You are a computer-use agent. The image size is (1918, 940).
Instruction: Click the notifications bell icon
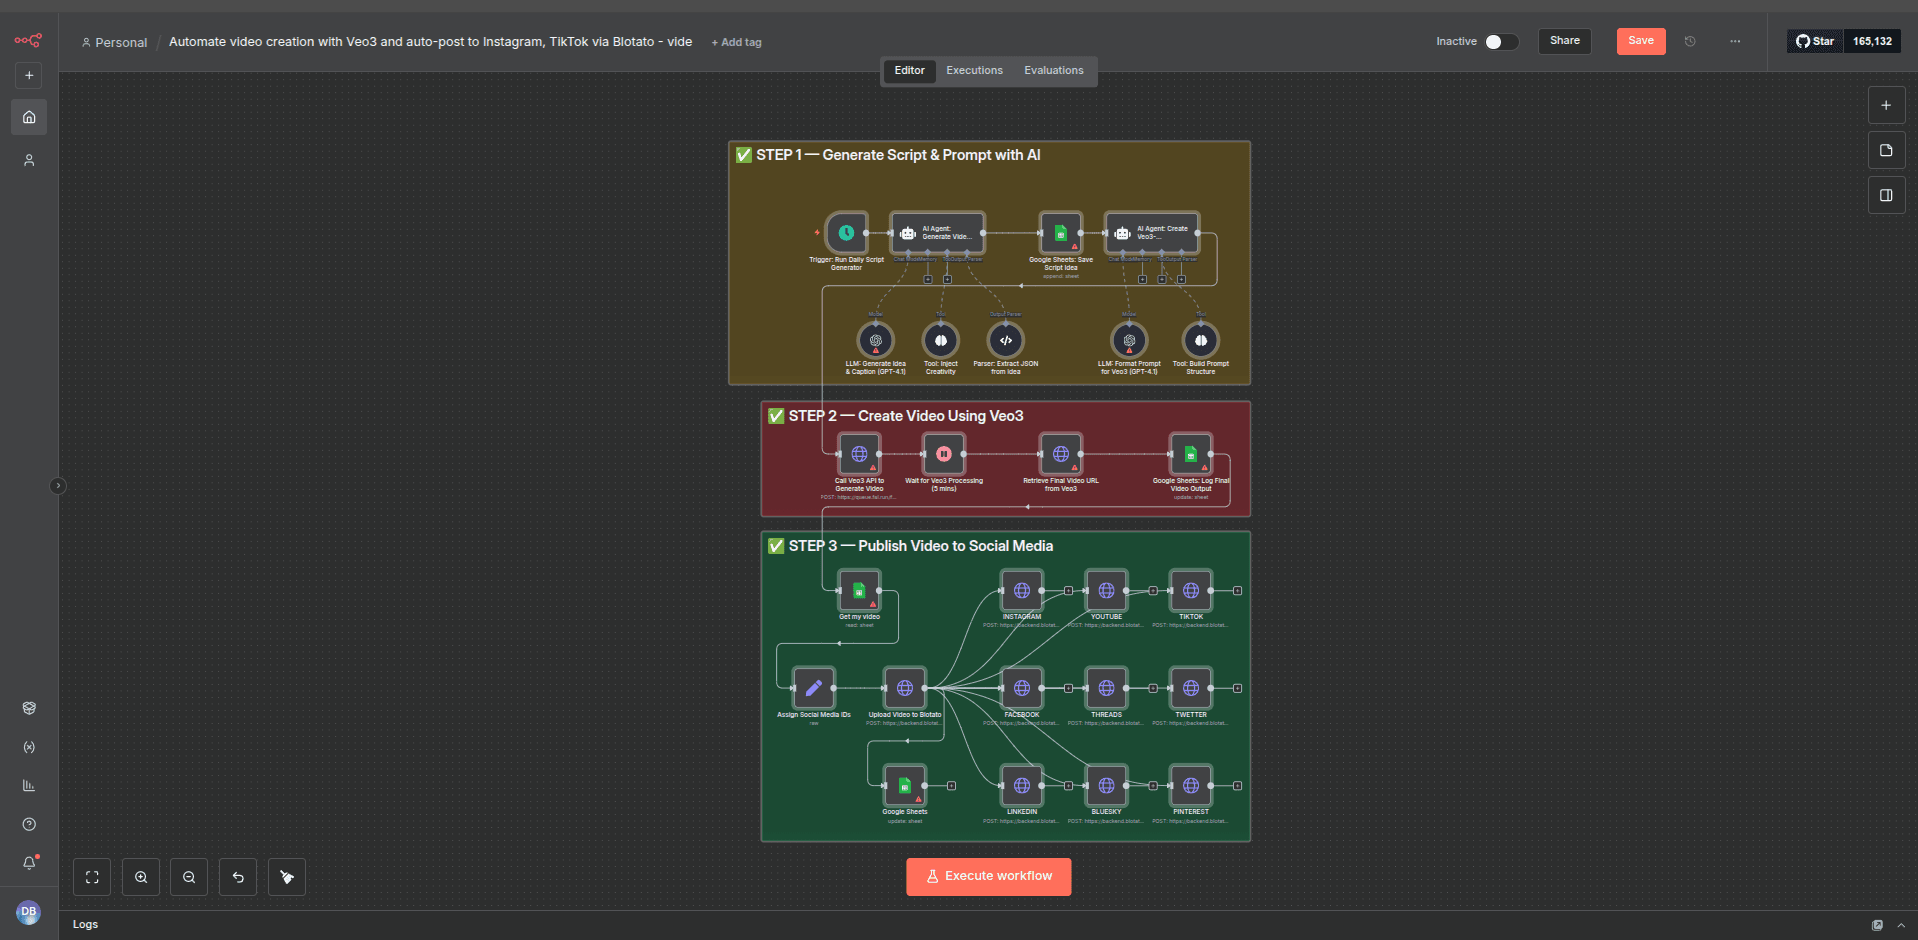coord(29,862)
